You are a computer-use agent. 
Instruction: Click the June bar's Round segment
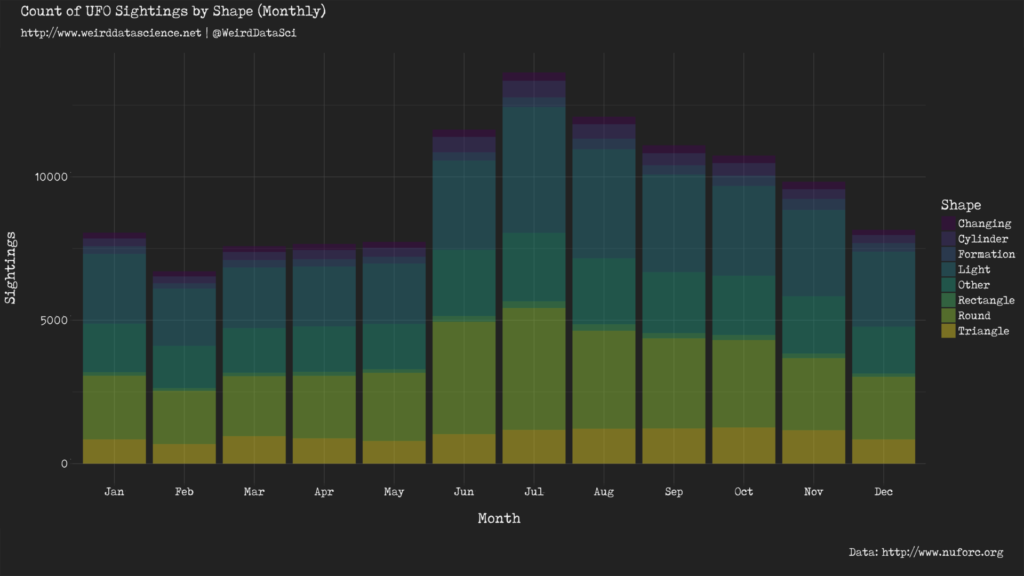click(464, 378)
